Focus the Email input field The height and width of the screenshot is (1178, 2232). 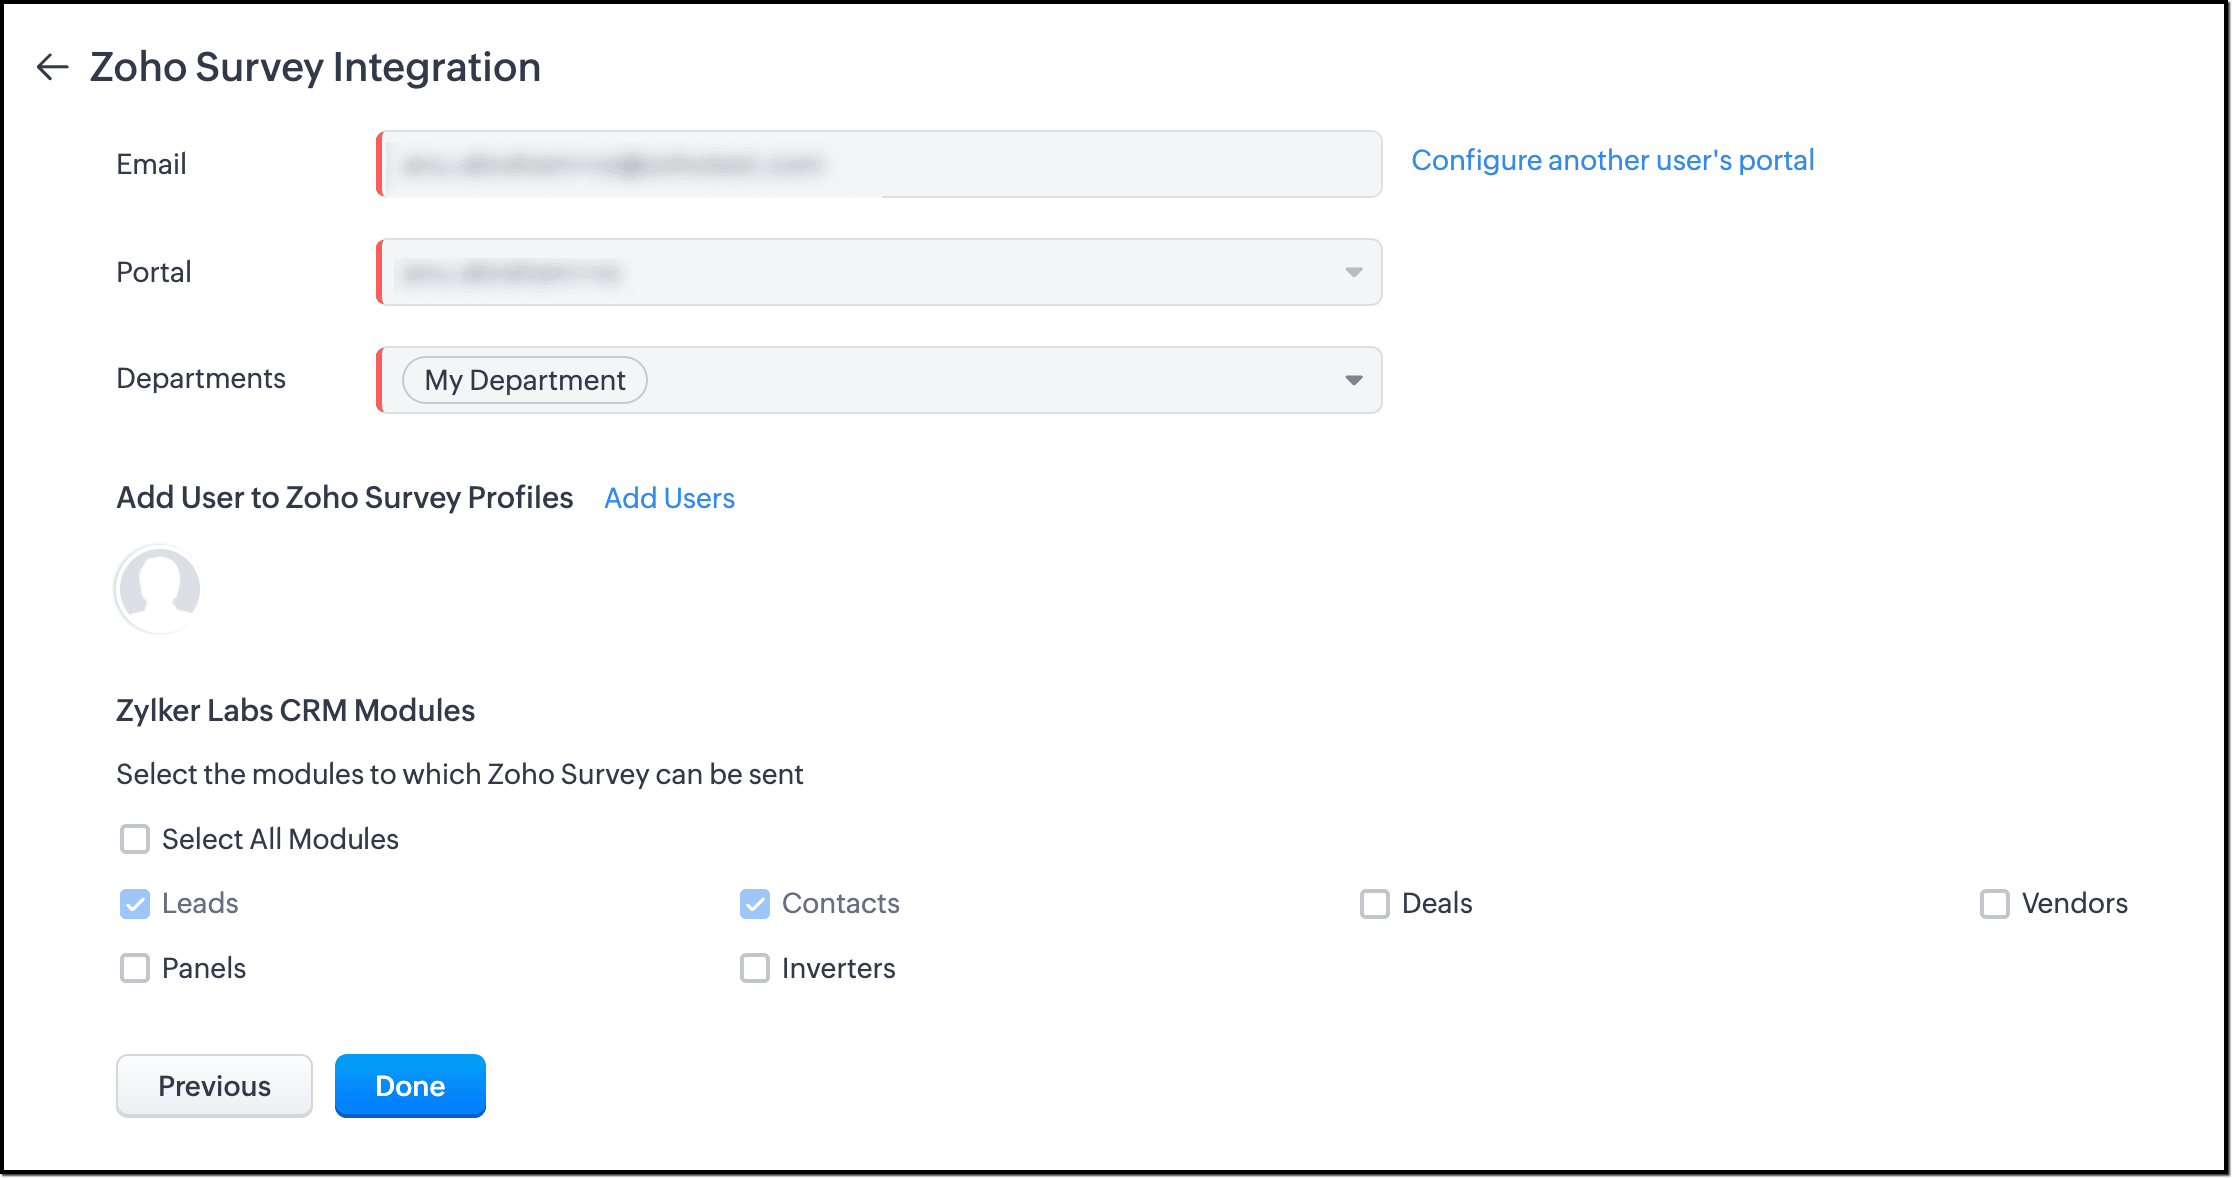pos(880,164)
